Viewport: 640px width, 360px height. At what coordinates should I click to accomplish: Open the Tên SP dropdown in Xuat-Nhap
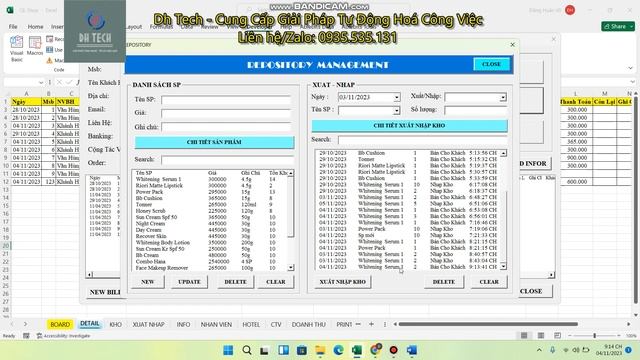[x=396, y=110]
